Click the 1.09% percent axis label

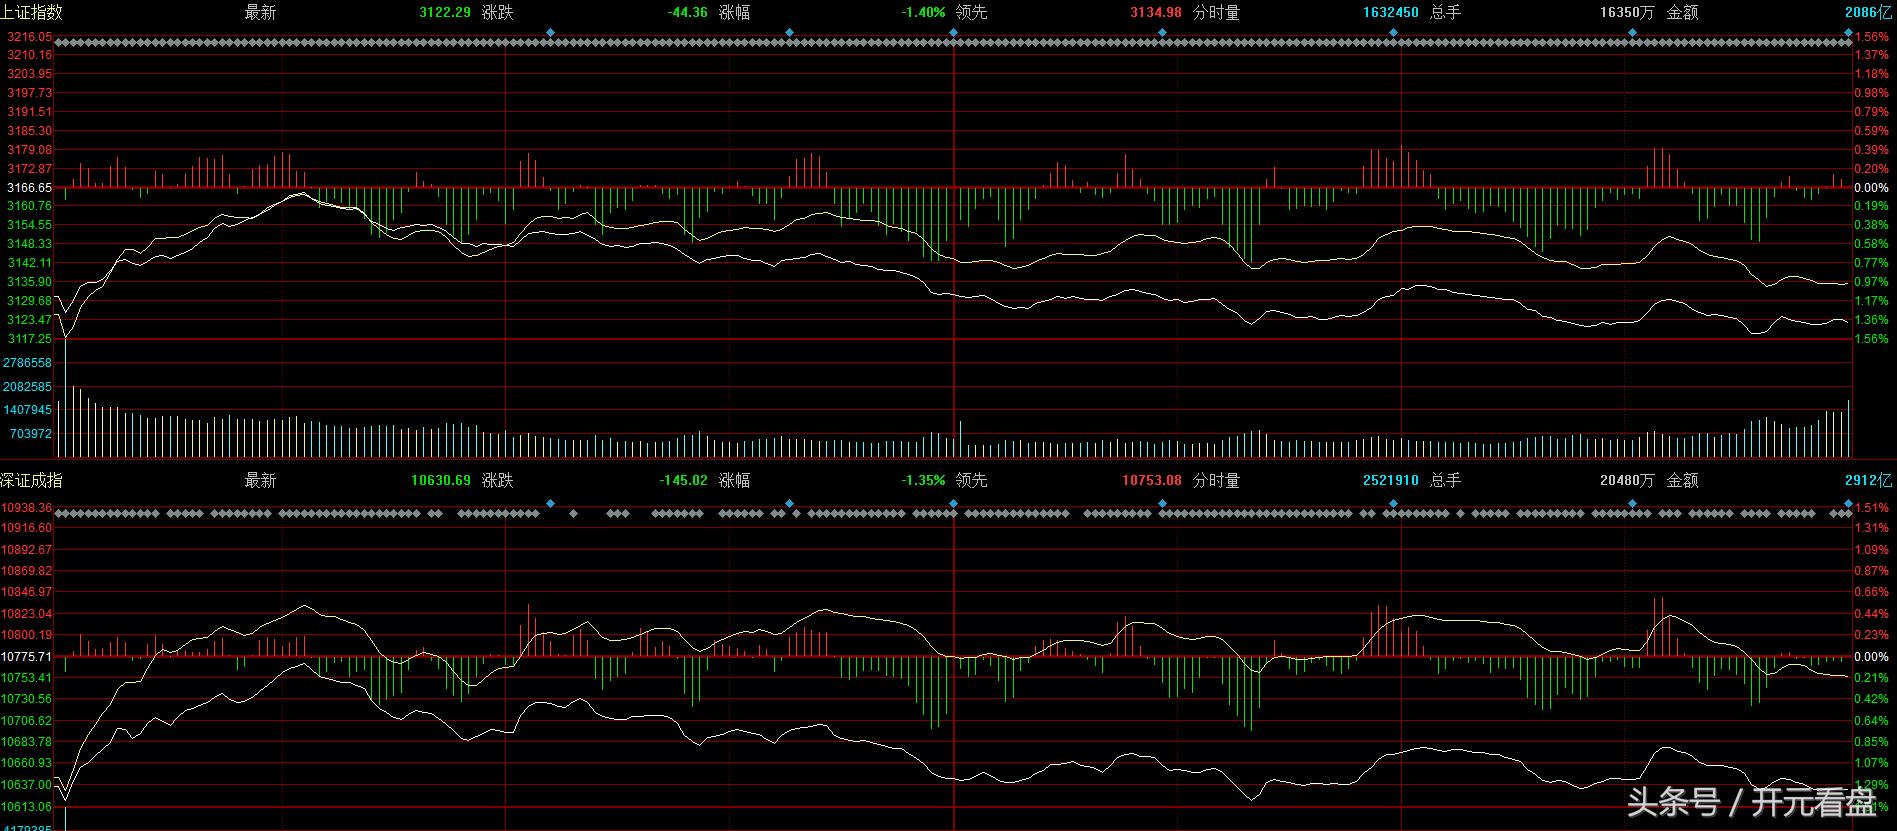tap(1872, 550)
